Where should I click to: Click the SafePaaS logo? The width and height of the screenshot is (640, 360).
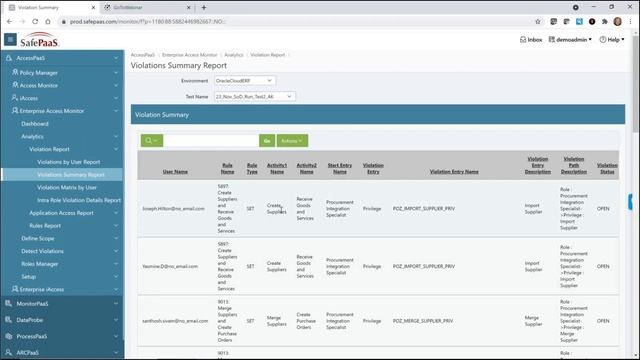click(x=39, y=40)
